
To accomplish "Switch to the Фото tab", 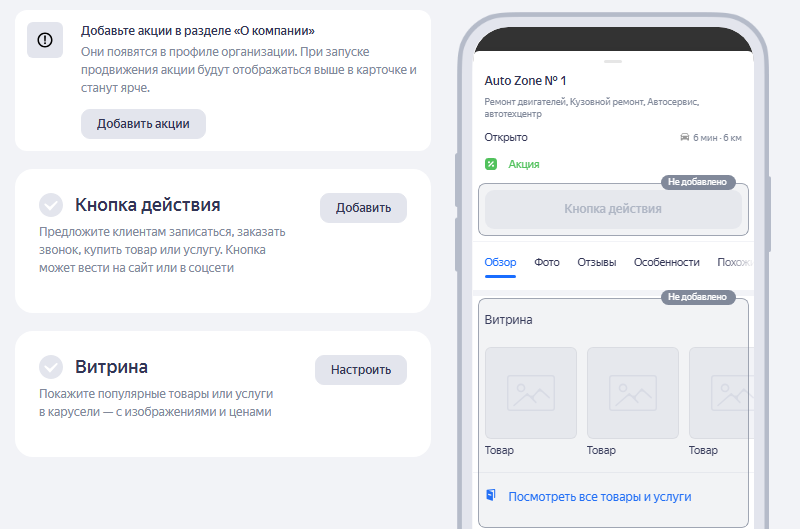I will click(x=546, y=262).
